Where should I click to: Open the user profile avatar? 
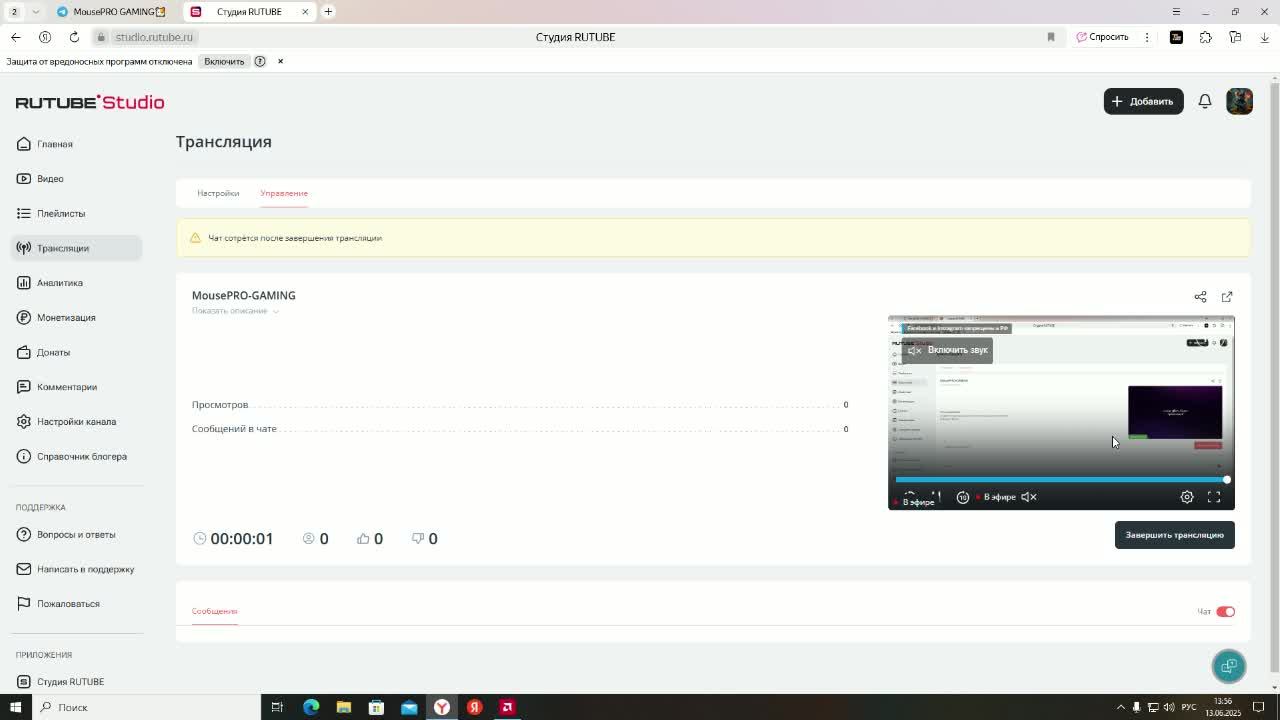tap(1239, 101)
